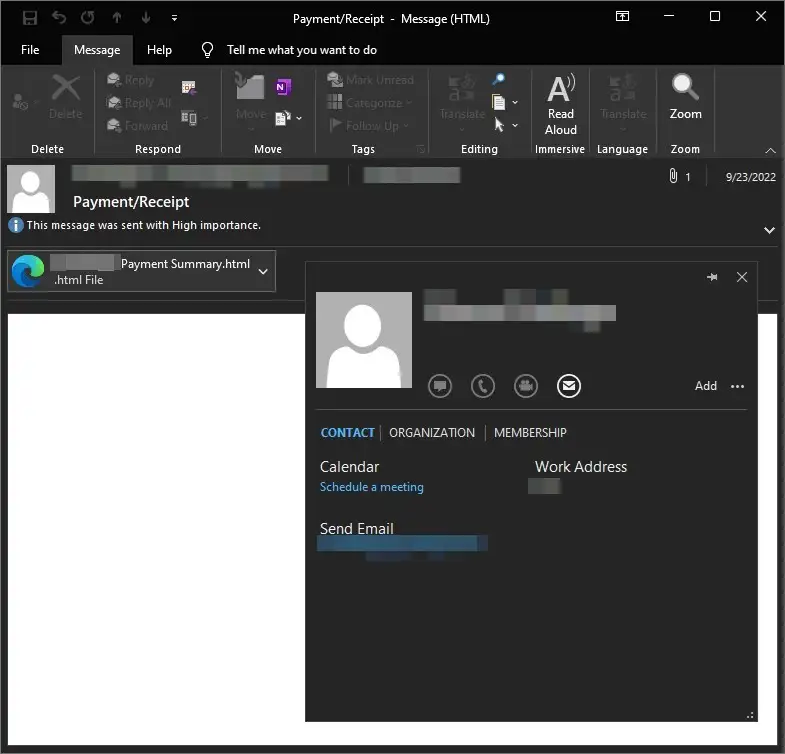Open the Payment Summary.html attachment dropdown

click(263, 271)
